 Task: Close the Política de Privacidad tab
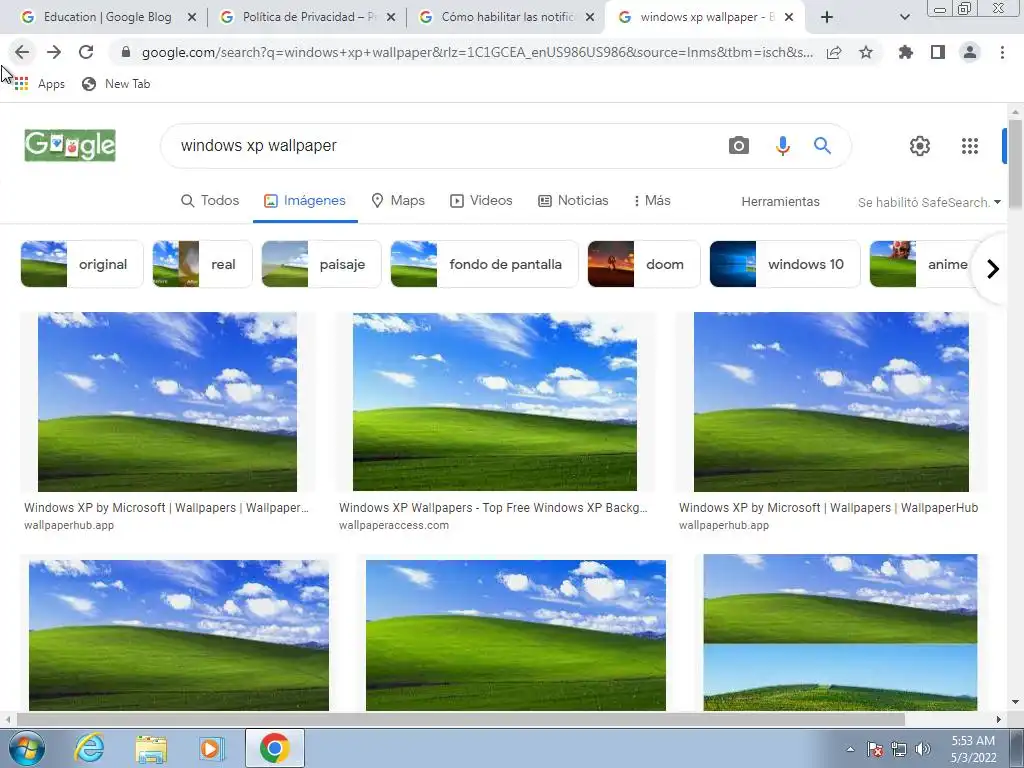[x=391, y=18]
